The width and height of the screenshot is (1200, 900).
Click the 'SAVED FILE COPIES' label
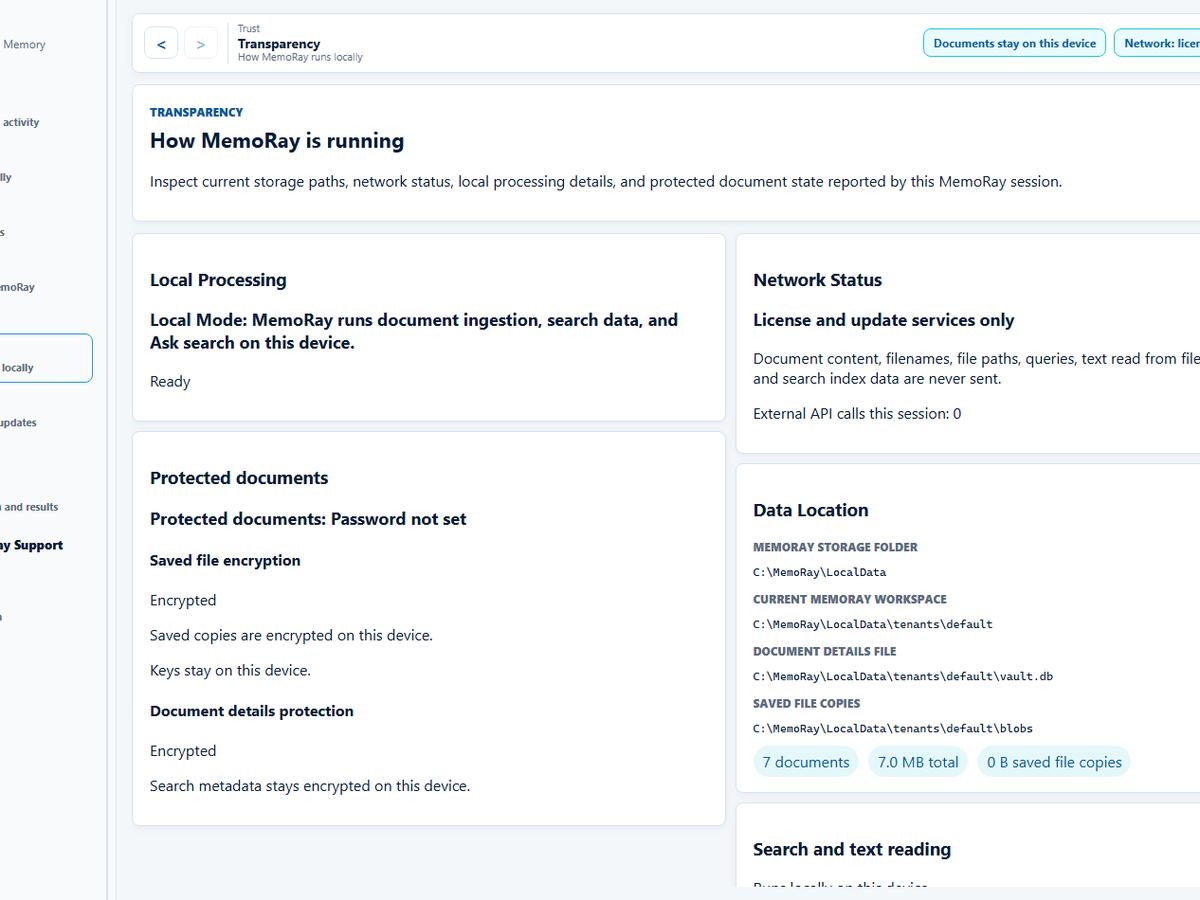(x=806, y=703)
